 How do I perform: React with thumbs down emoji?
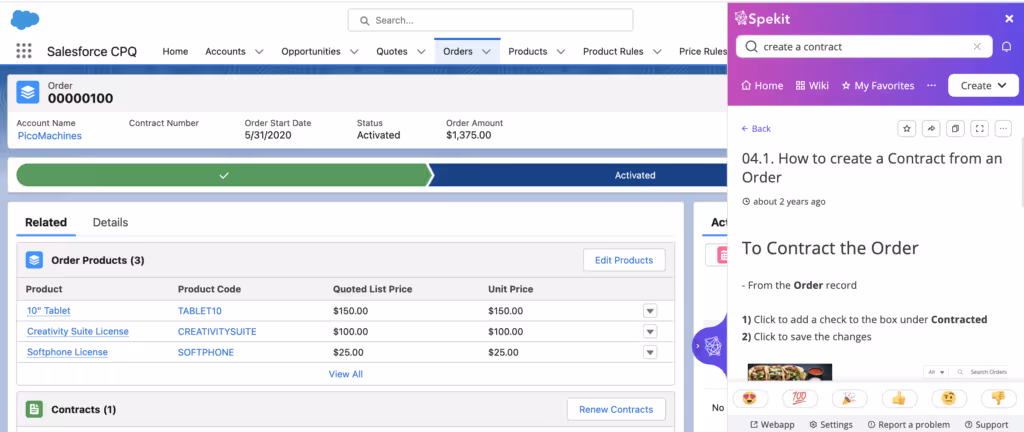[998, 398]
